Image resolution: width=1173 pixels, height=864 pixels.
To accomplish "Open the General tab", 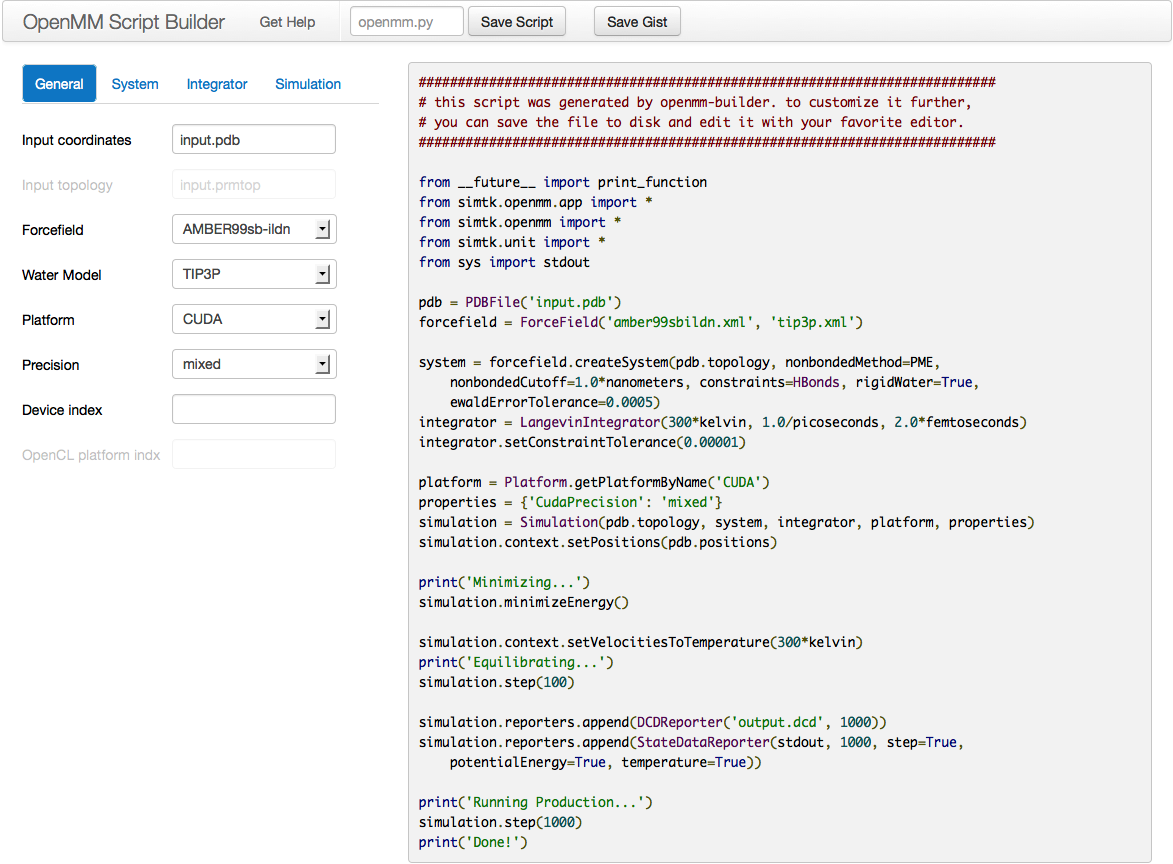I will coord(59,84).
